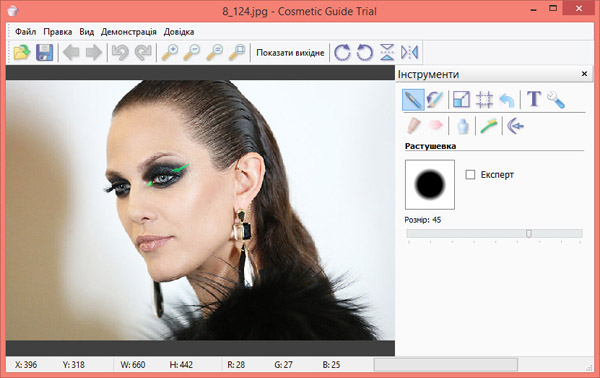Click the Розмір: 45 label
This screenshot has height=378, width=600.
(423, 220)
